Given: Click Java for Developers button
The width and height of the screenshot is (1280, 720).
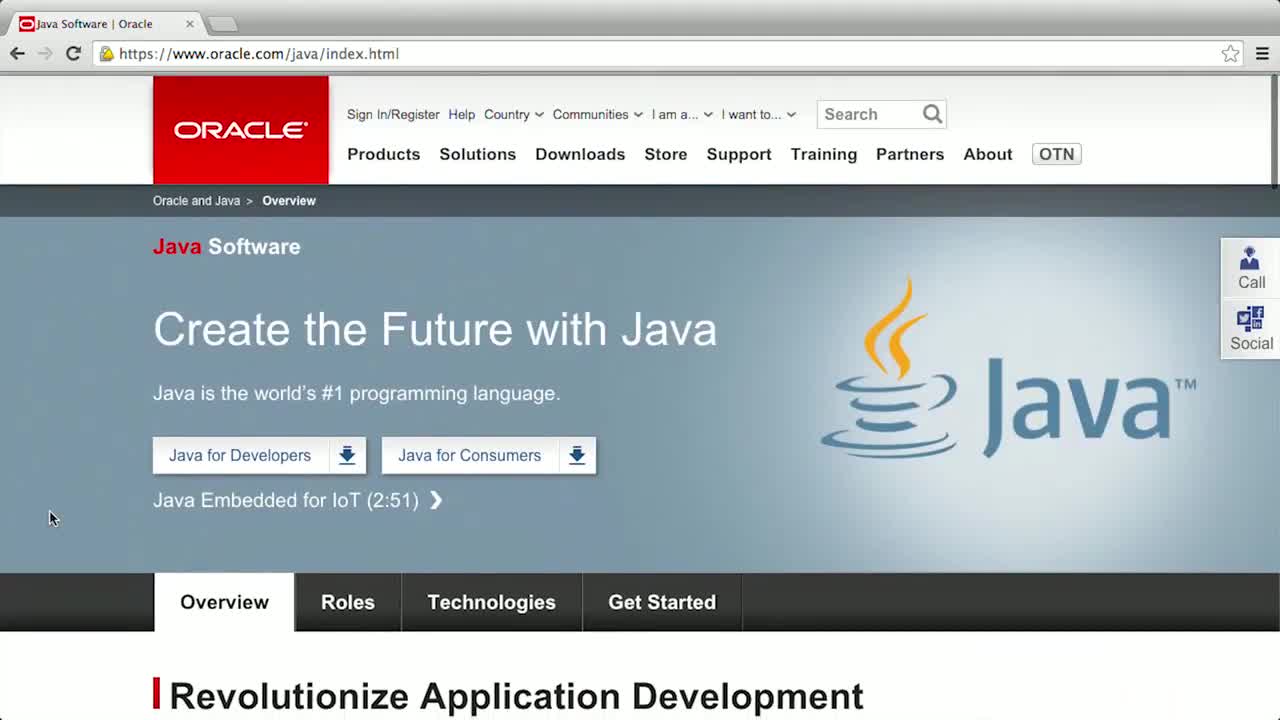Looking at the screenshot, I should (259, 456).
